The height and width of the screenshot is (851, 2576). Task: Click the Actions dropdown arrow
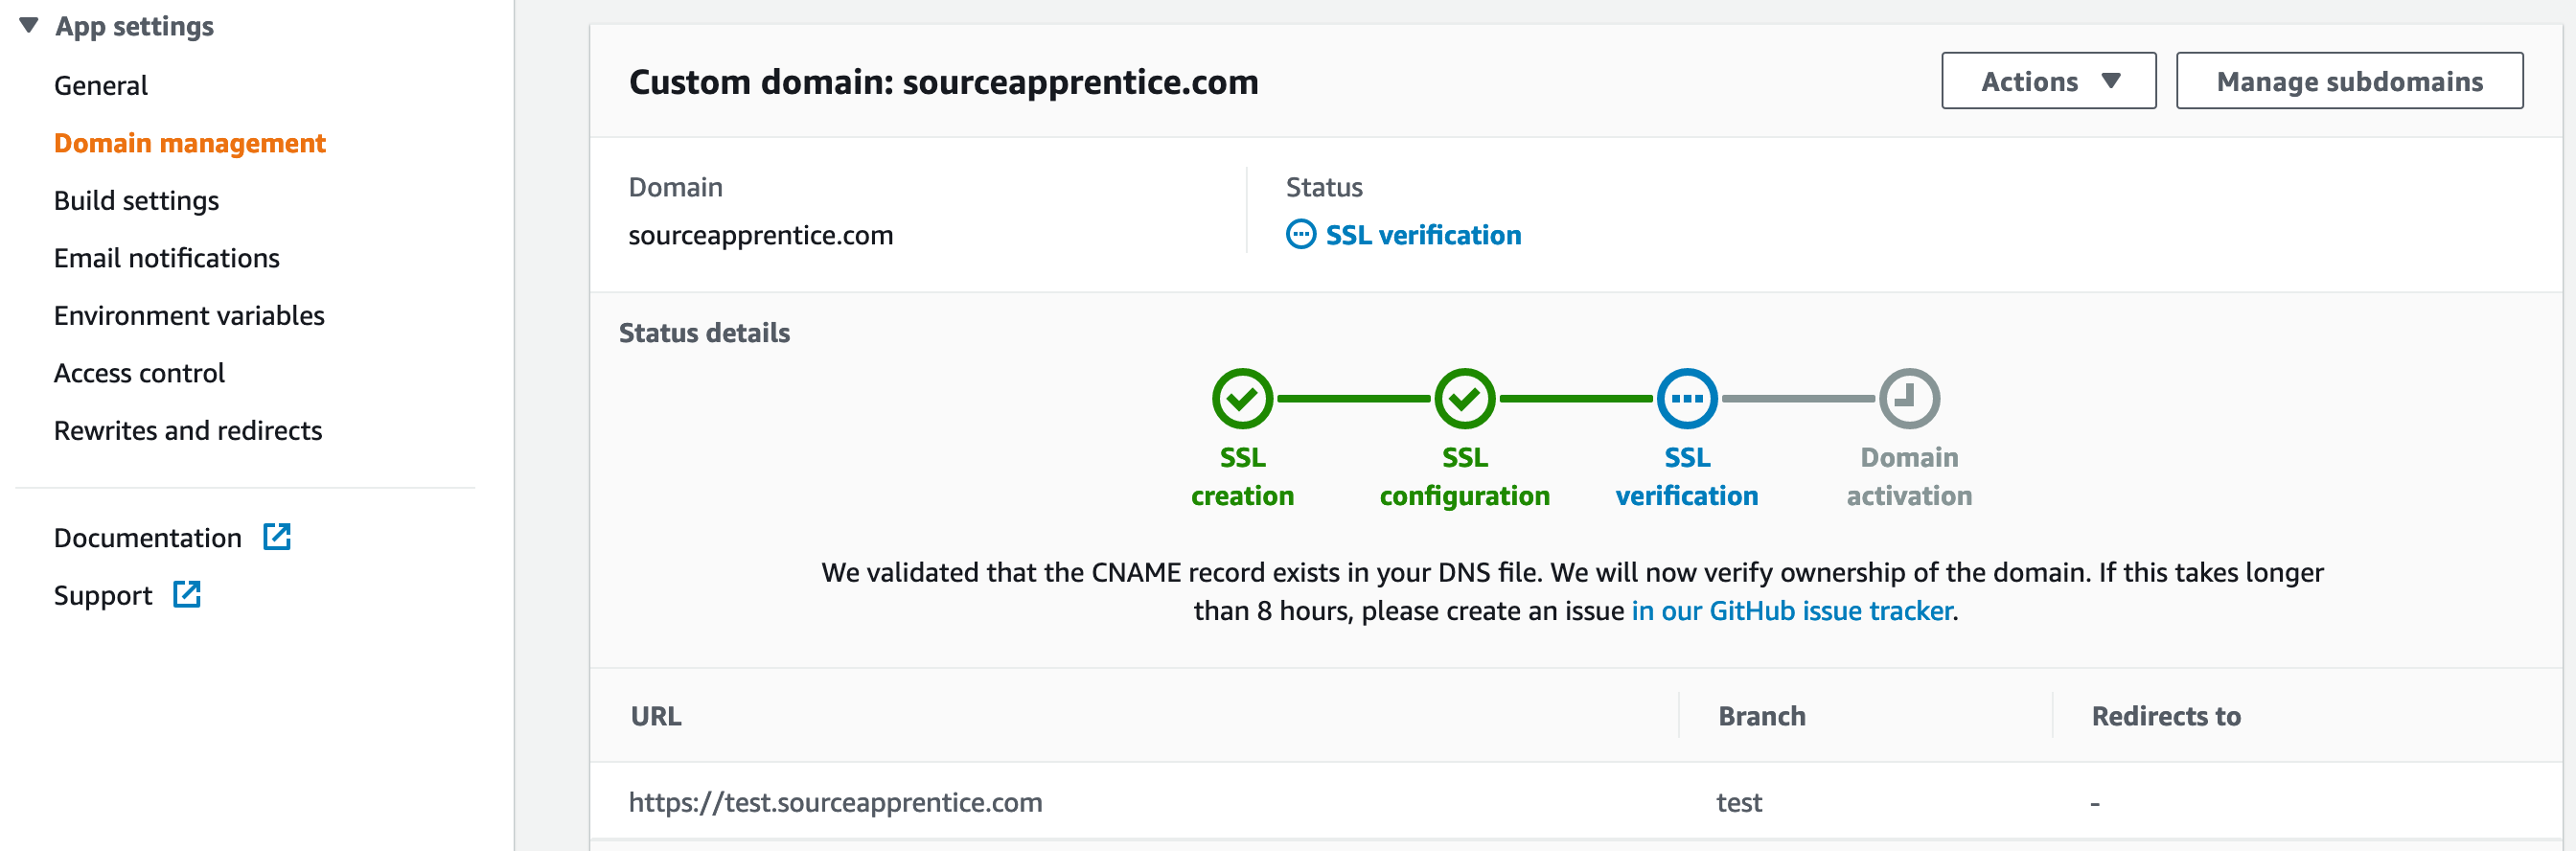point(2110,81)
